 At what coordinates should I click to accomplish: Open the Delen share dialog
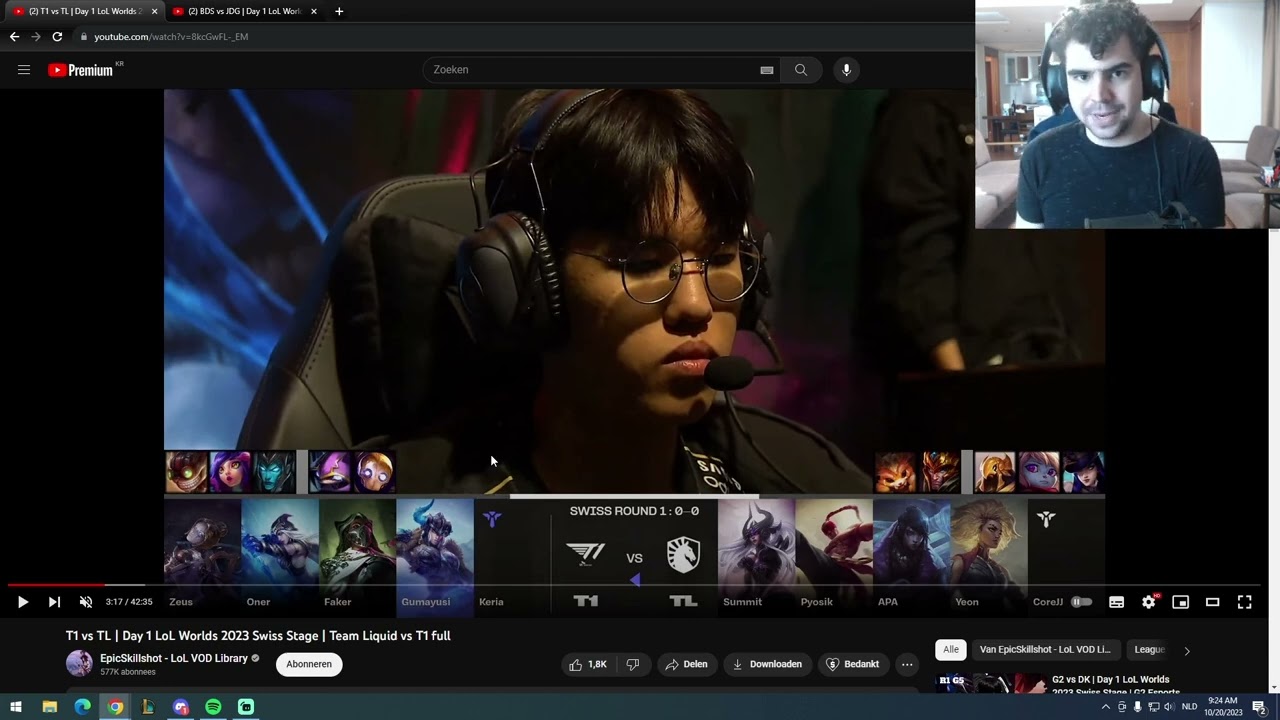click(x=686, y=664)
